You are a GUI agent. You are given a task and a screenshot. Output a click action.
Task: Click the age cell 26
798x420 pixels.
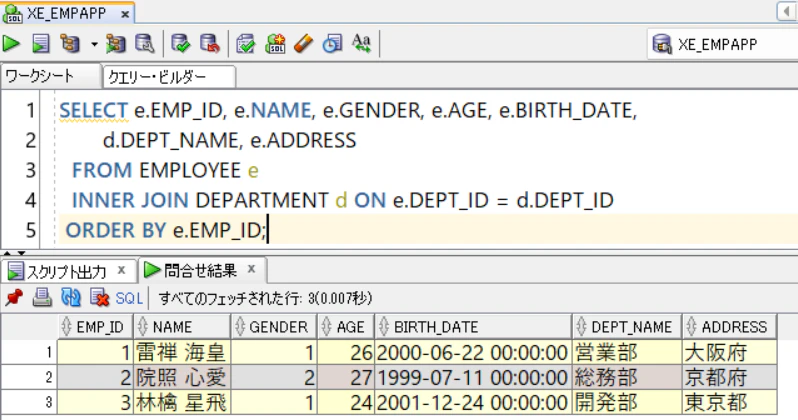[x=346, y=352]
